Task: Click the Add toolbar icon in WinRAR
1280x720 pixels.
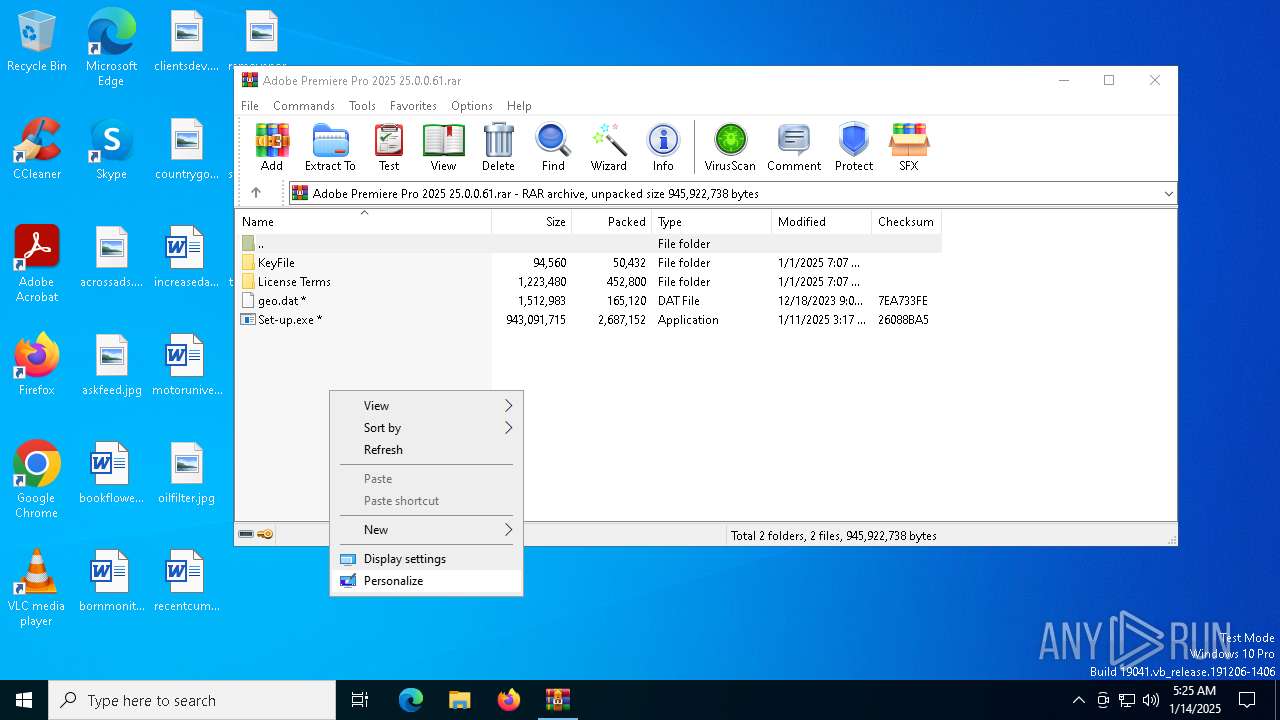Action: click(271, 147)
